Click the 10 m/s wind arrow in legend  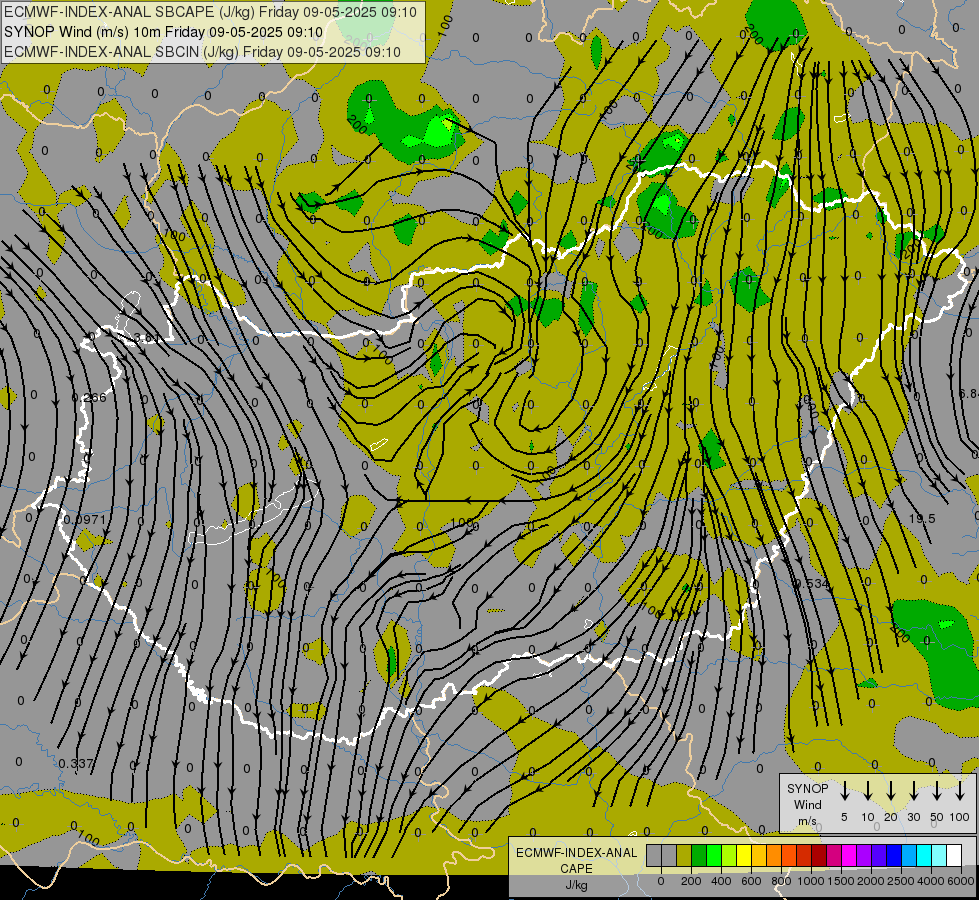868,791
